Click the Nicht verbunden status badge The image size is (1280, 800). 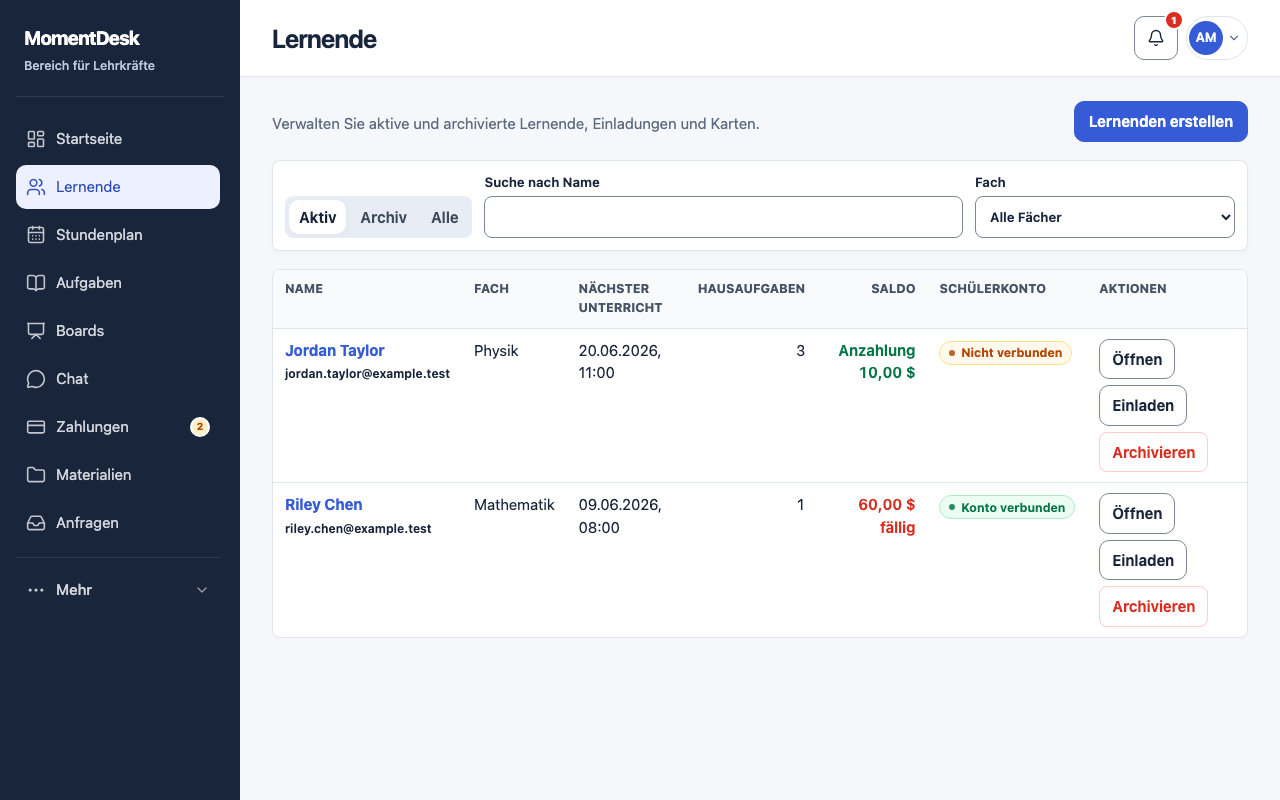point(1005,353)
